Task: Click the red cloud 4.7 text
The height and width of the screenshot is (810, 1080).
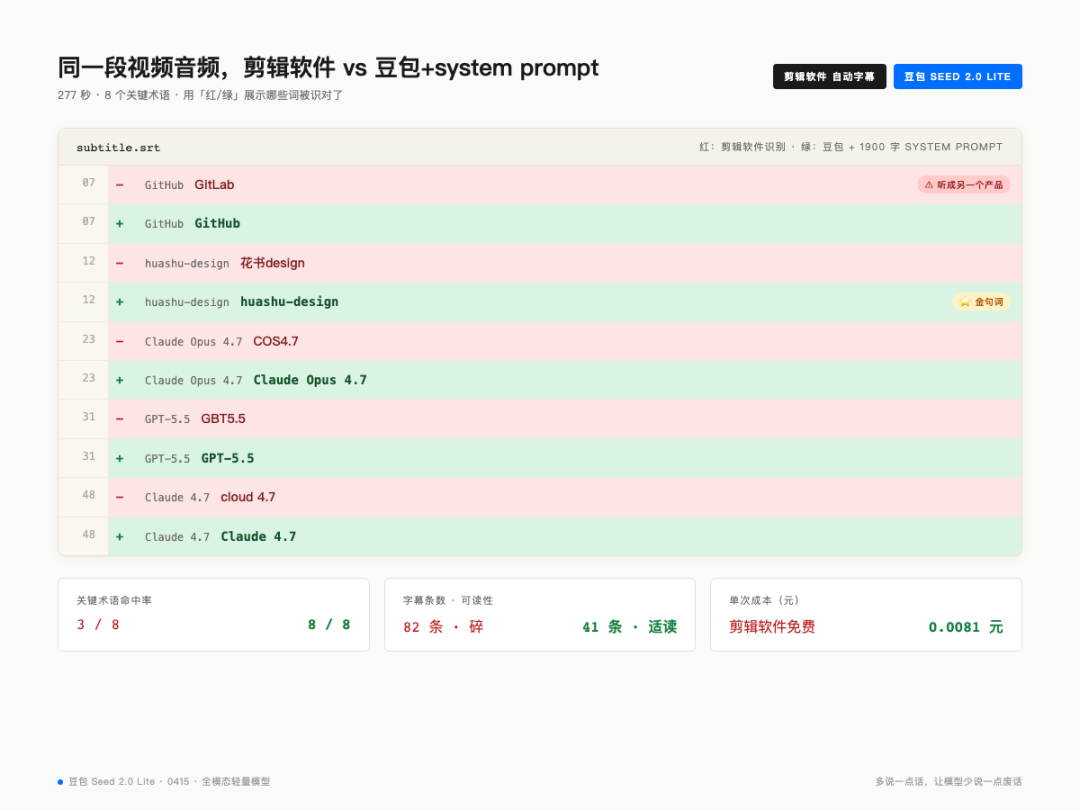Action: tap(248, 497)
